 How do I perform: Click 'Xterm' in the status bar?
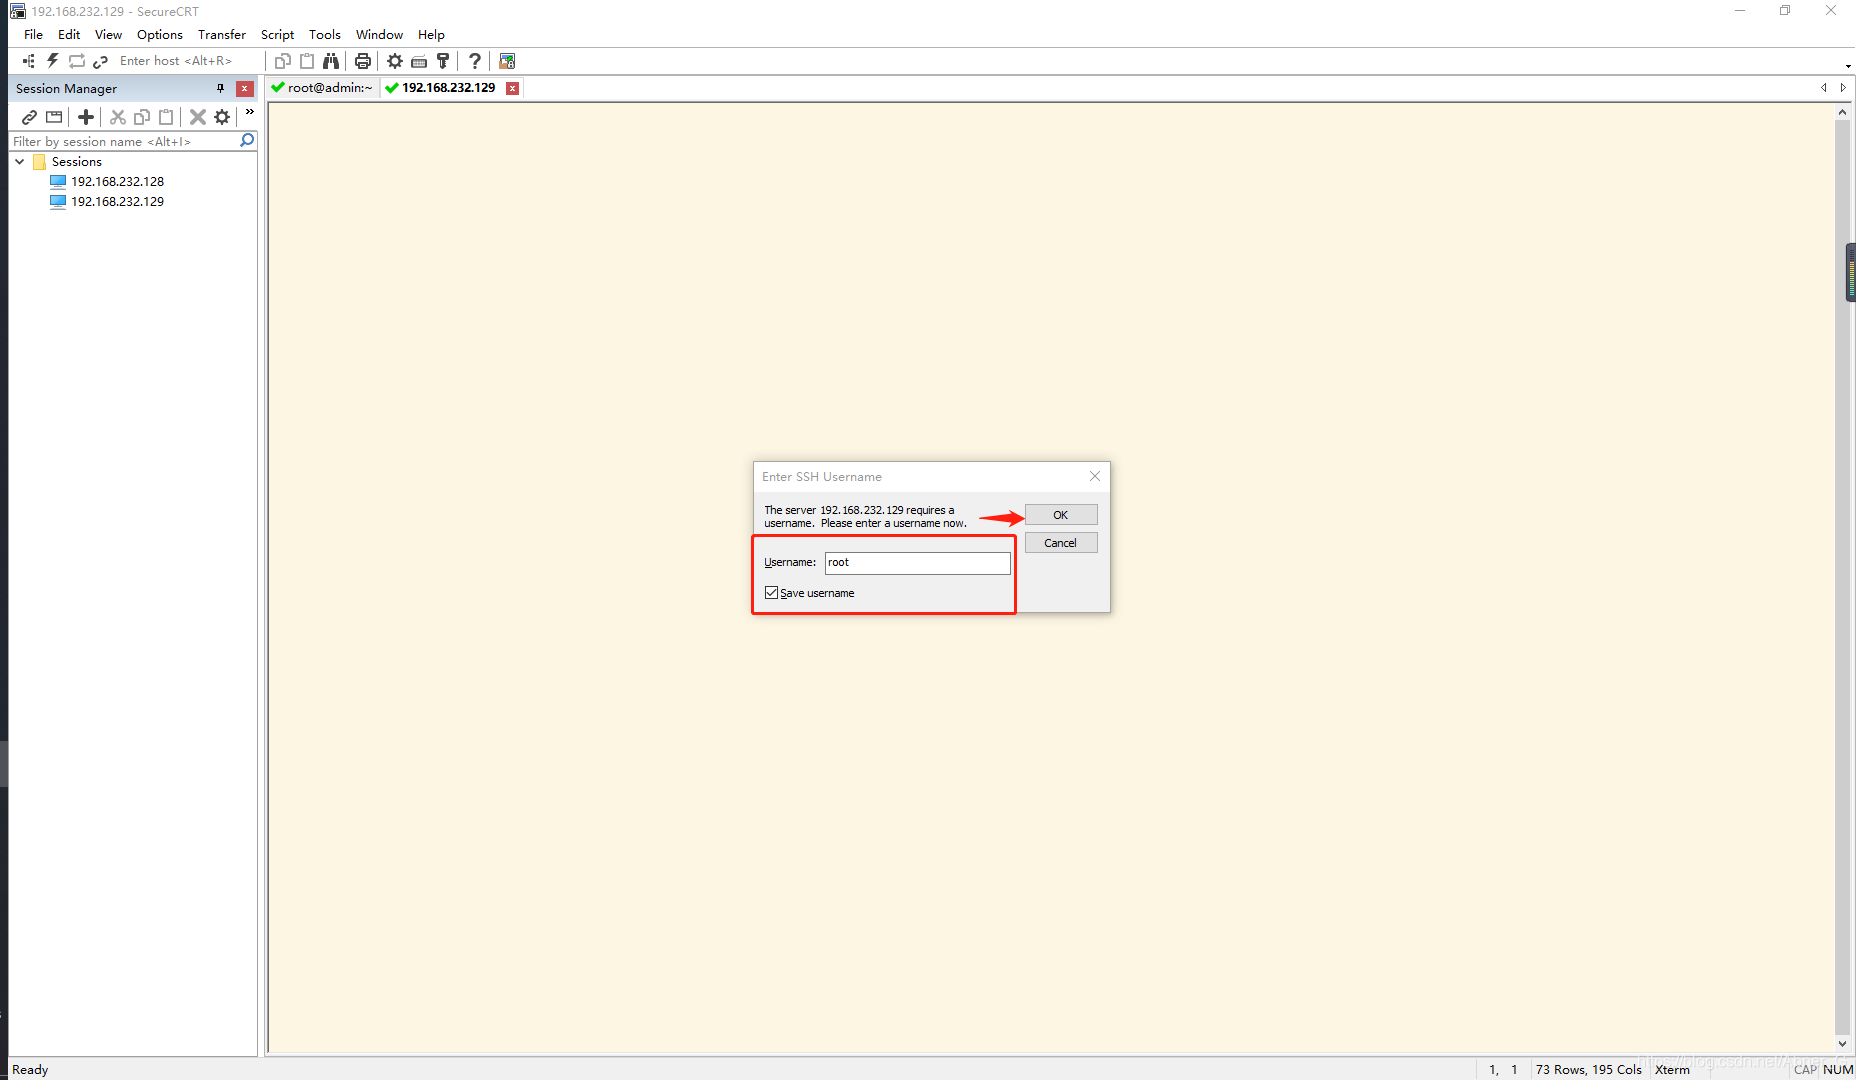[1672, 1069]
